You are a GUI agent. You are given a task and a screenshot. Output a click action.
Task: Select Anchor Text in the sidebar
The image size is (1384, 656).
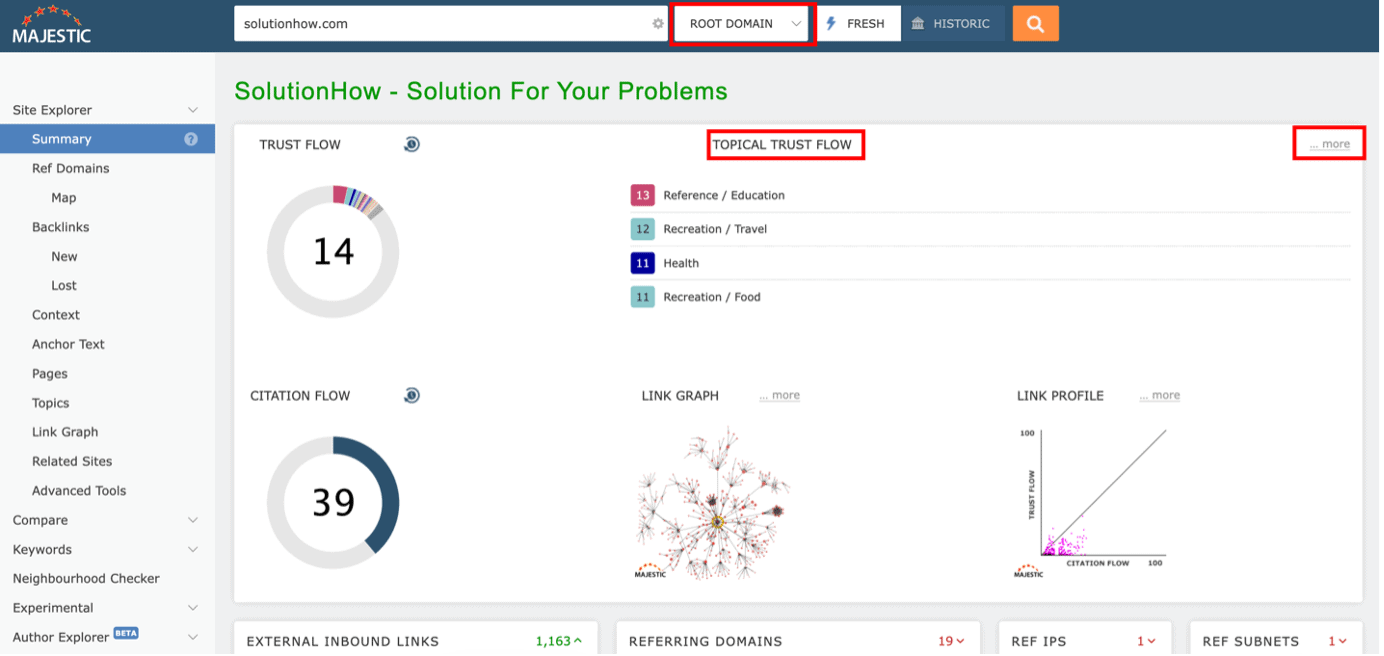coord(68,344)
